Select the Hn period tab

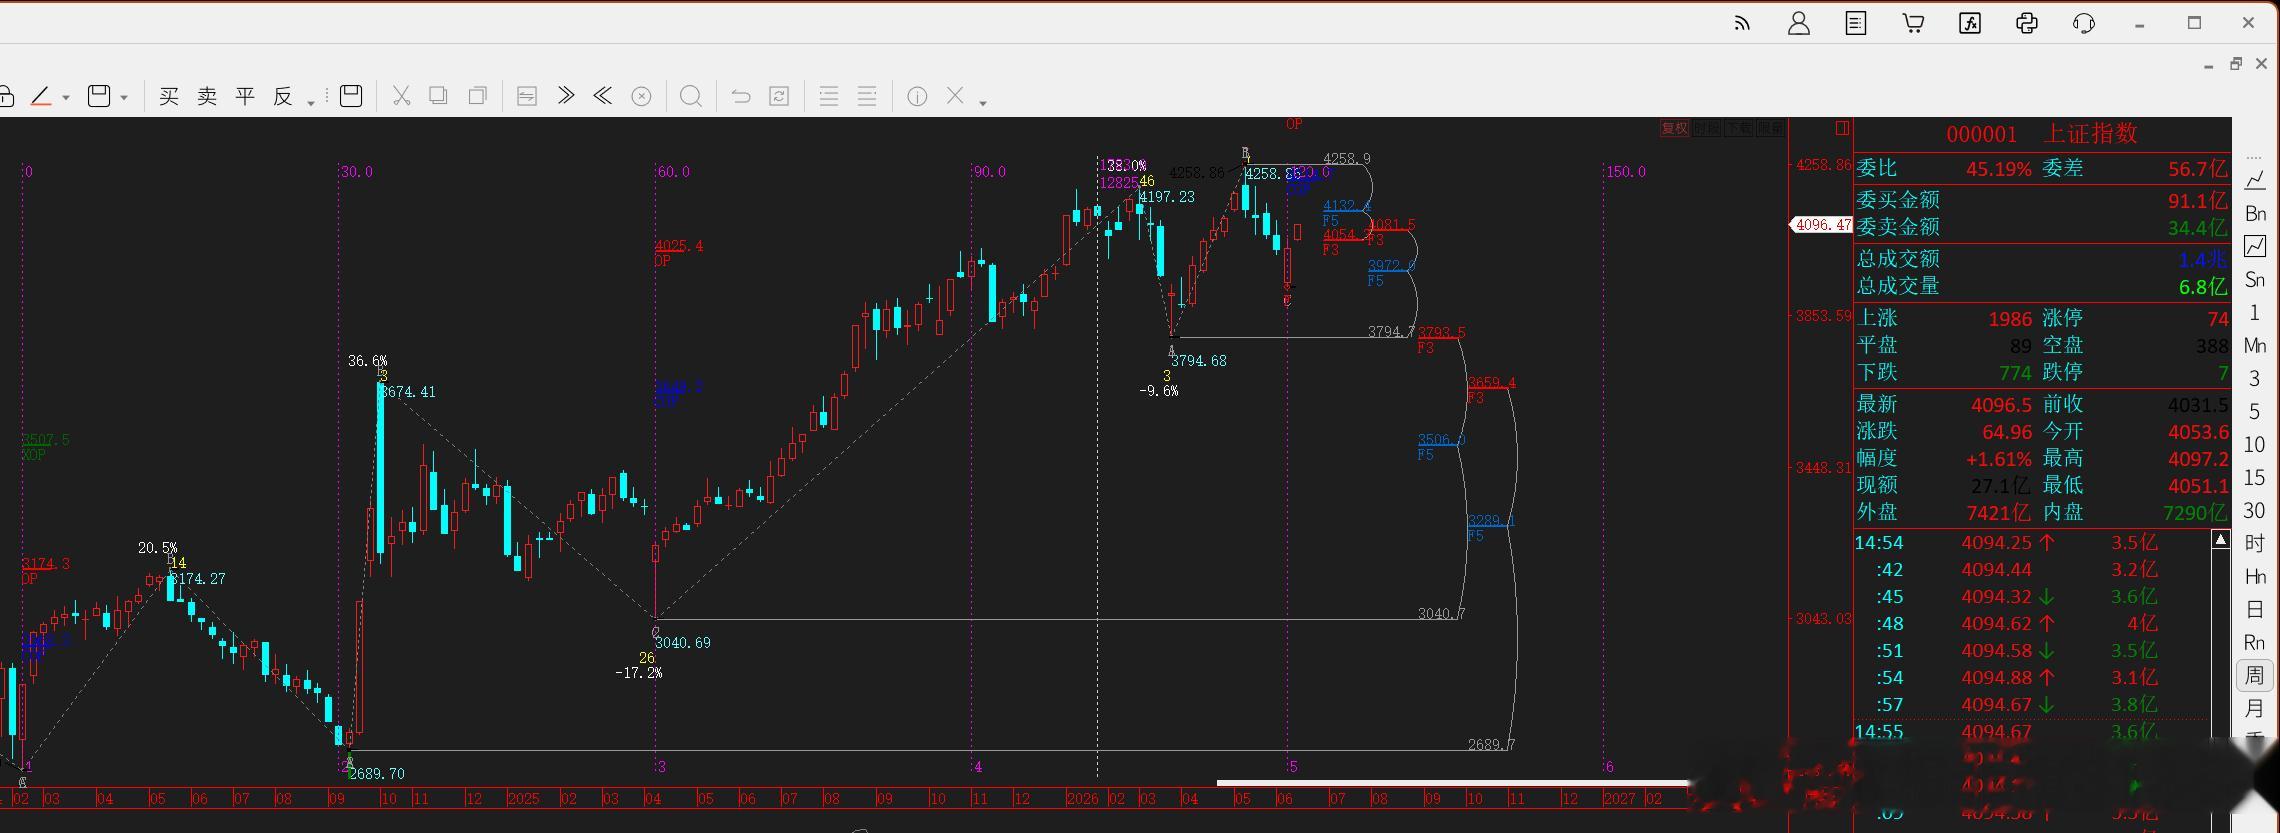tap(2255, 576)
